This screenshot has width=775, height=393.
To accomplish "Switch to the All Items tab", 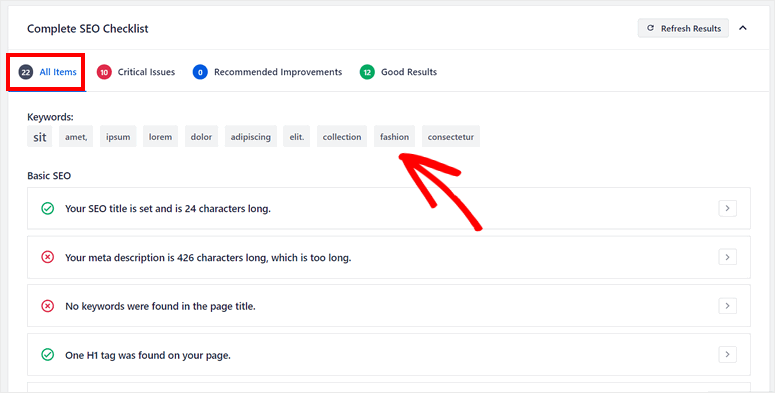I will (x=47, y=72).
